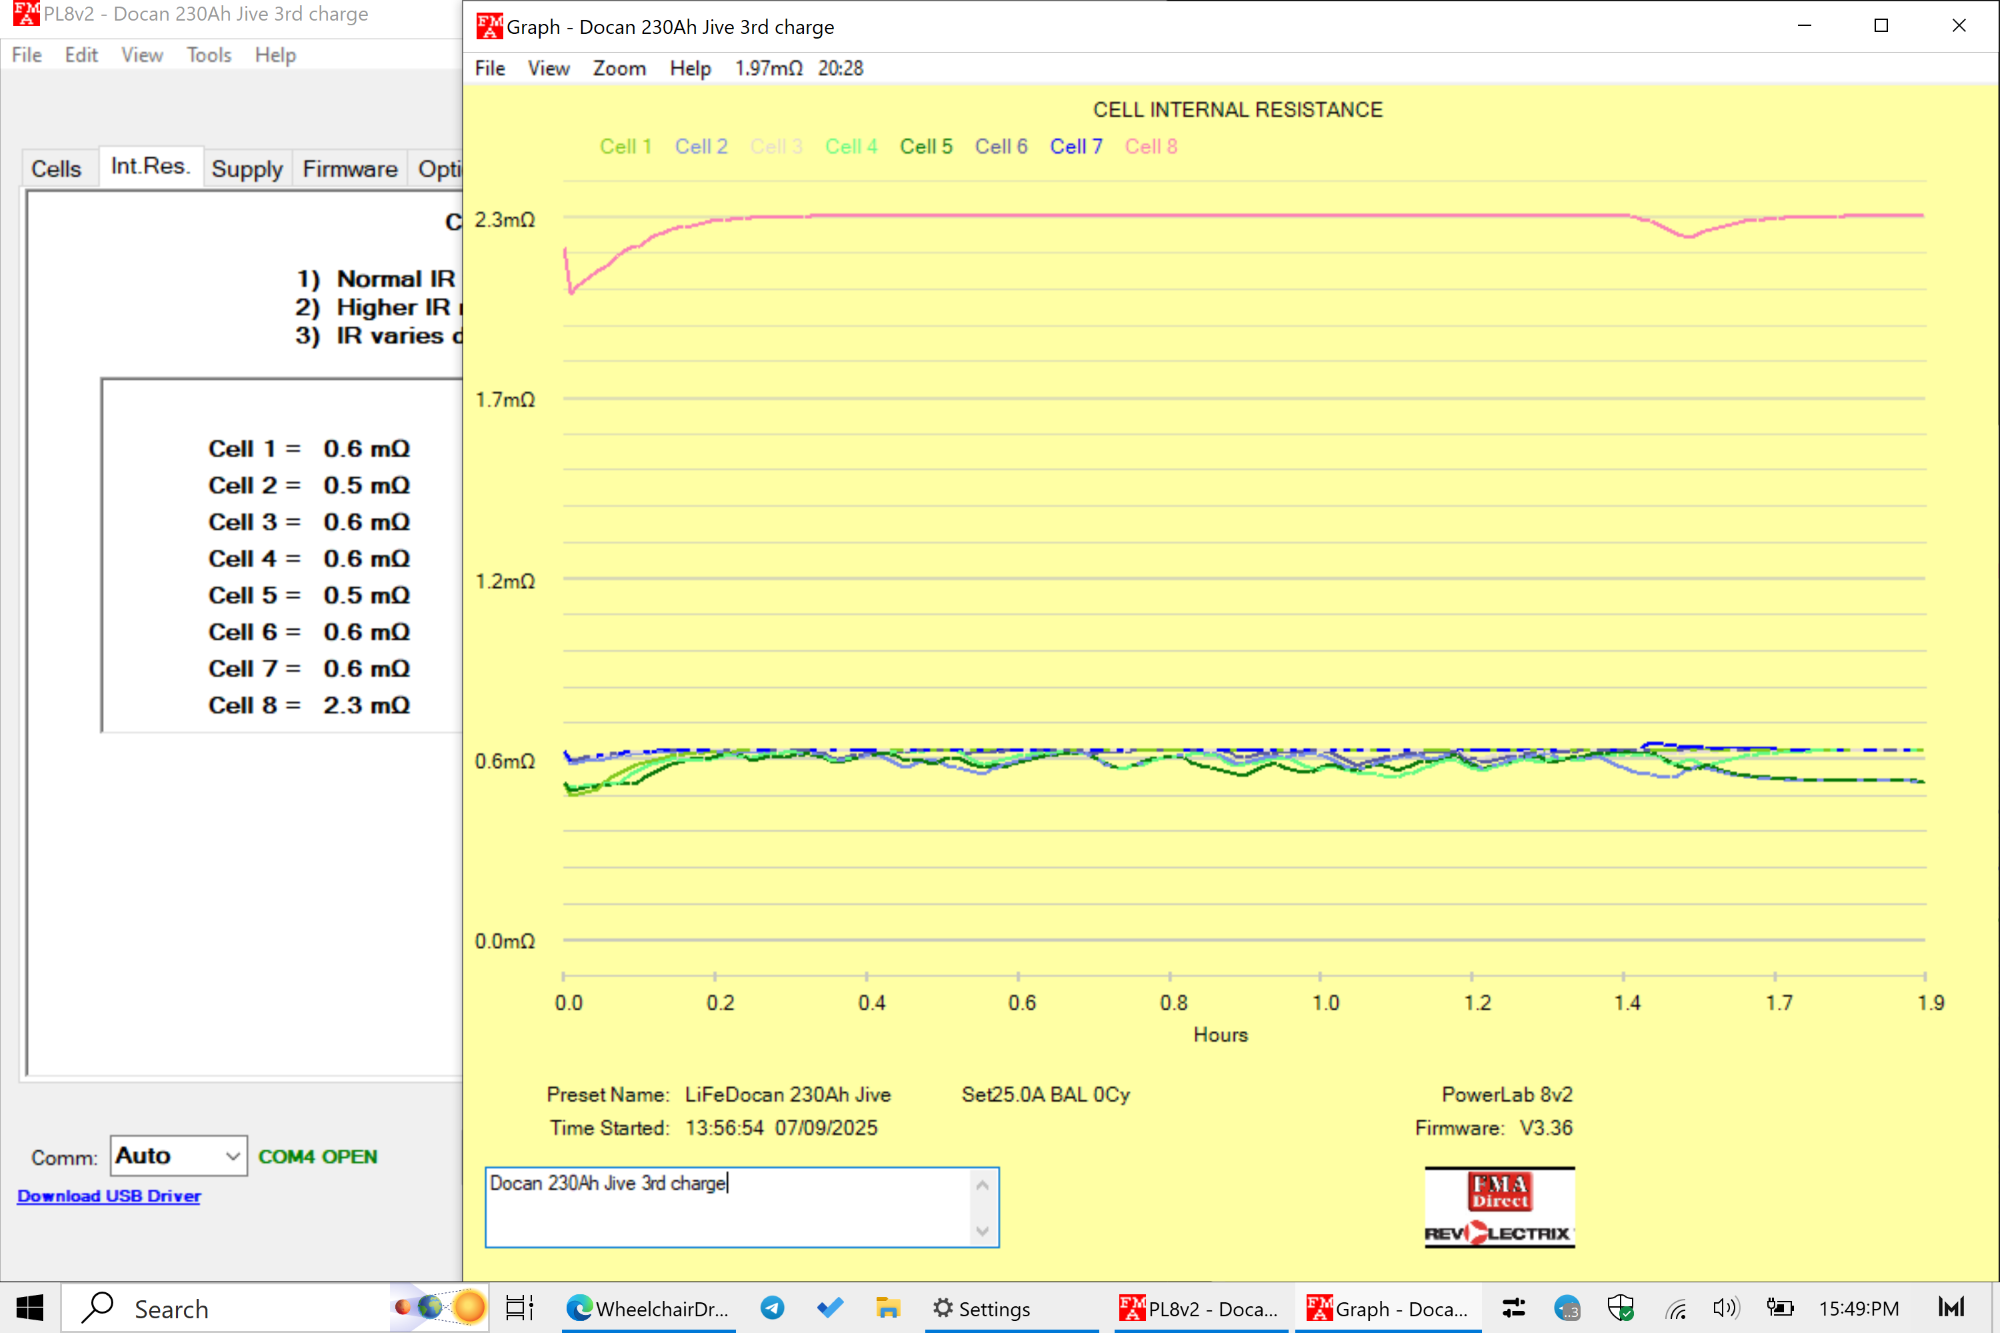Switch to the Cells tab
The width and height of the screenshot is (2000, 1333).
(x=56, y=169)
